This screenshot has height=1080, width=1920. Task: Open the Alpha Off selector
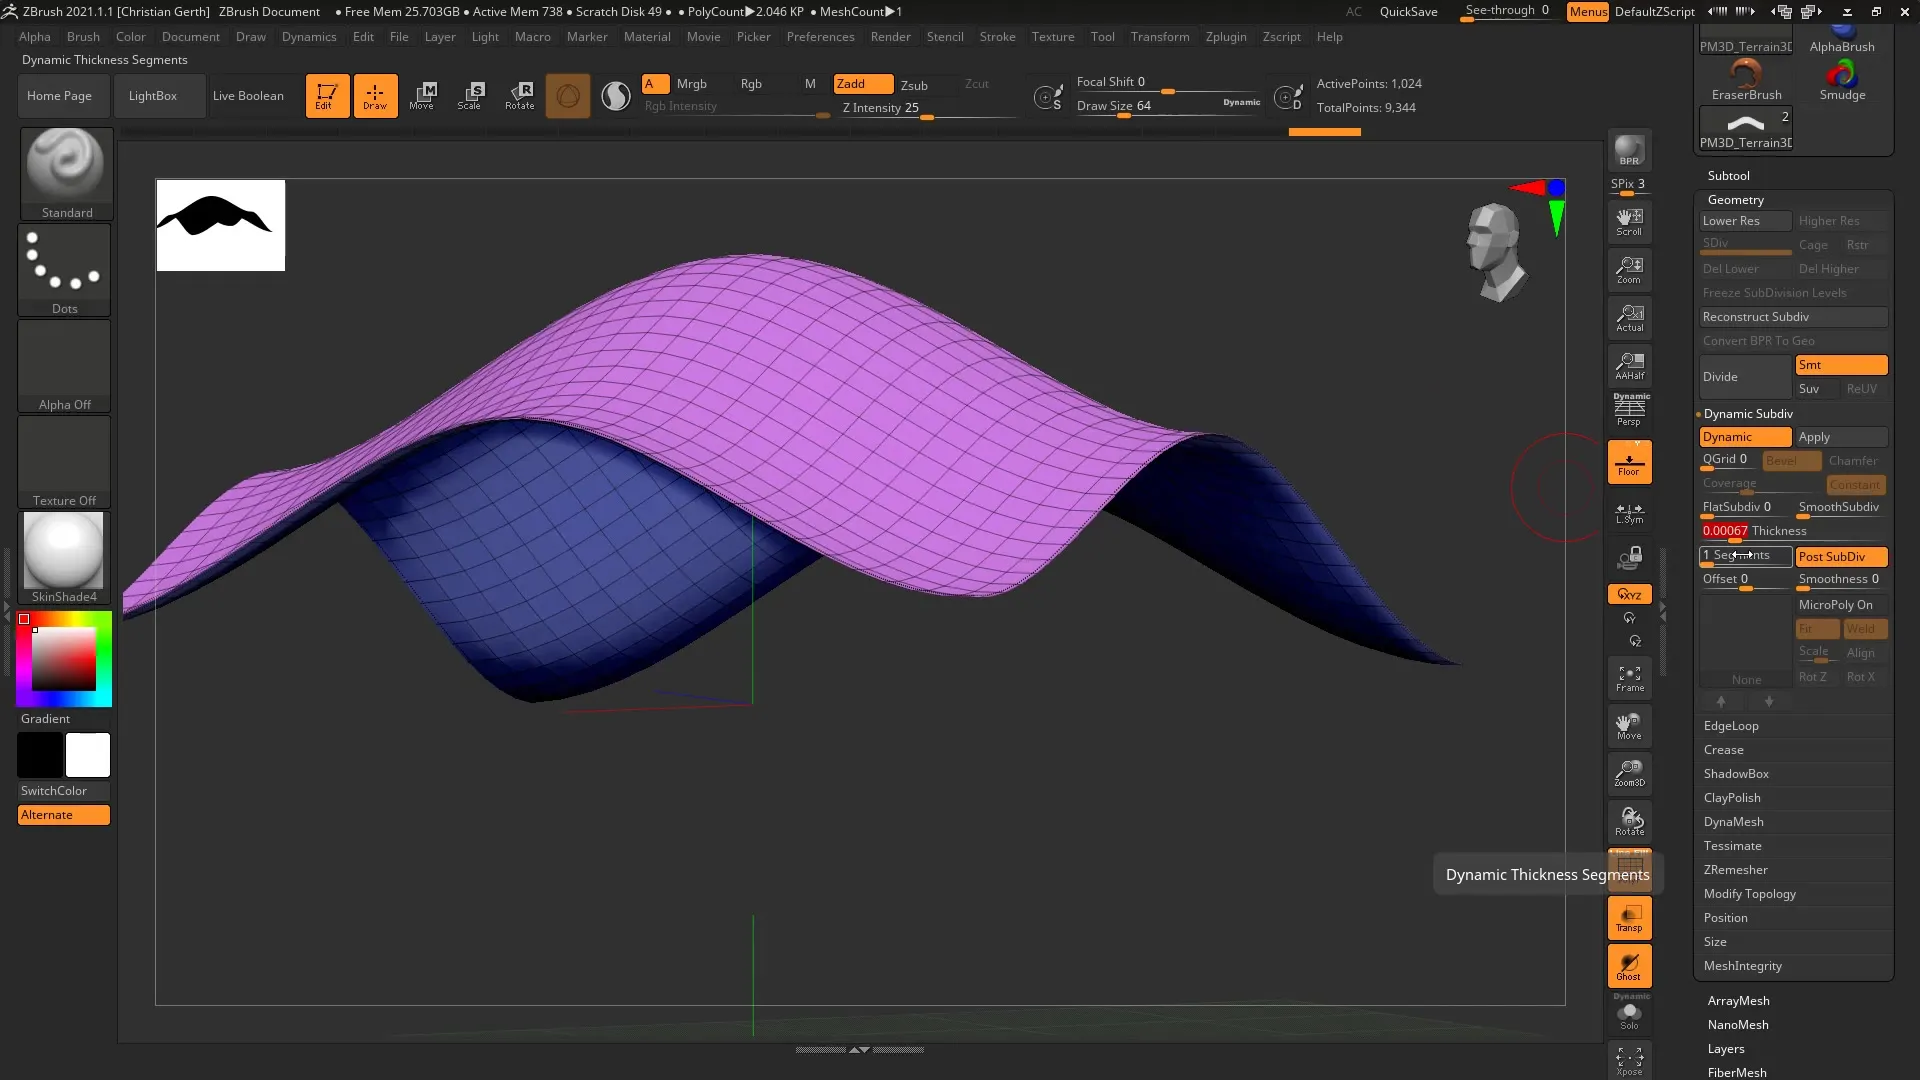click(65, 366)
